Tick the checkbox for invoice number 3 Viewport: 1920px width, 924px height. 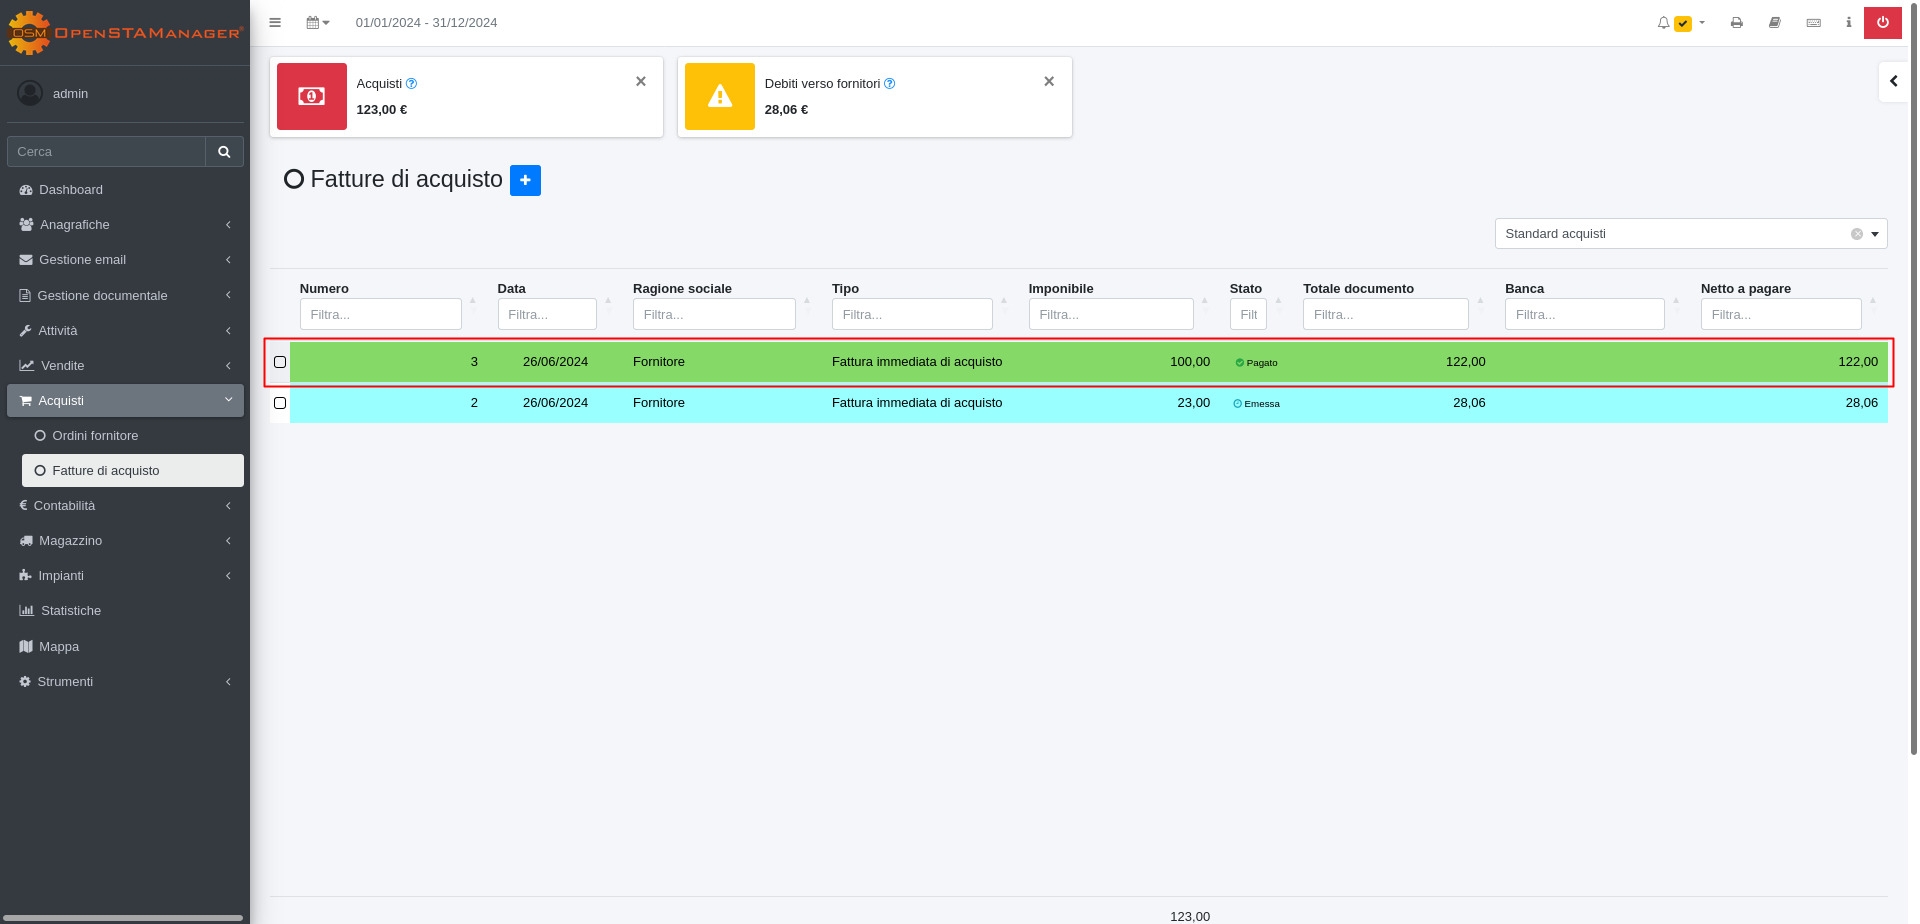280,362
